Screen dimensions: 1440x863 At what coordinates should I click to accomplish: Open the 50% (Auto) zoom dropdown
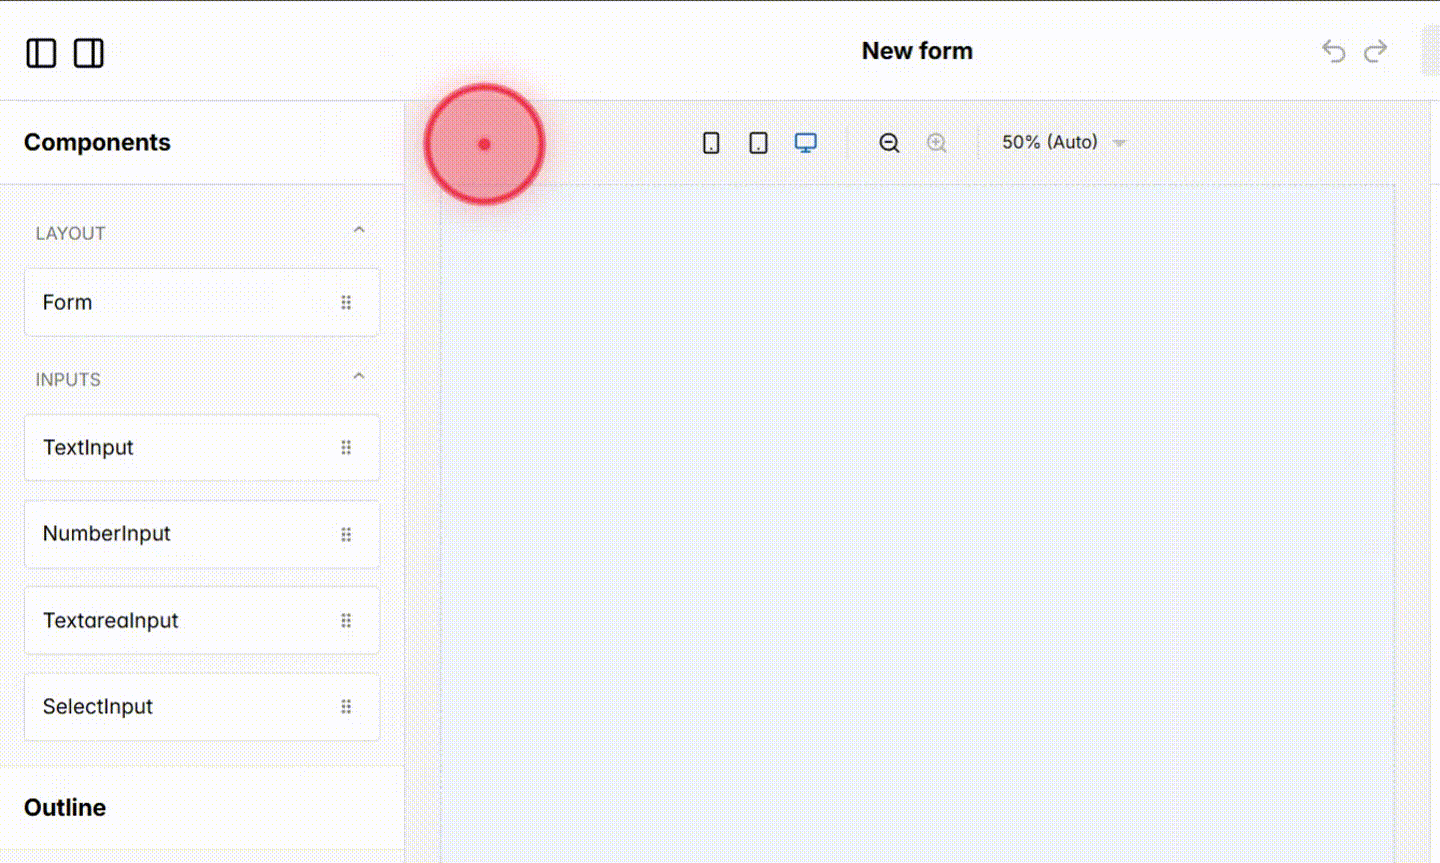[1060, 142]
